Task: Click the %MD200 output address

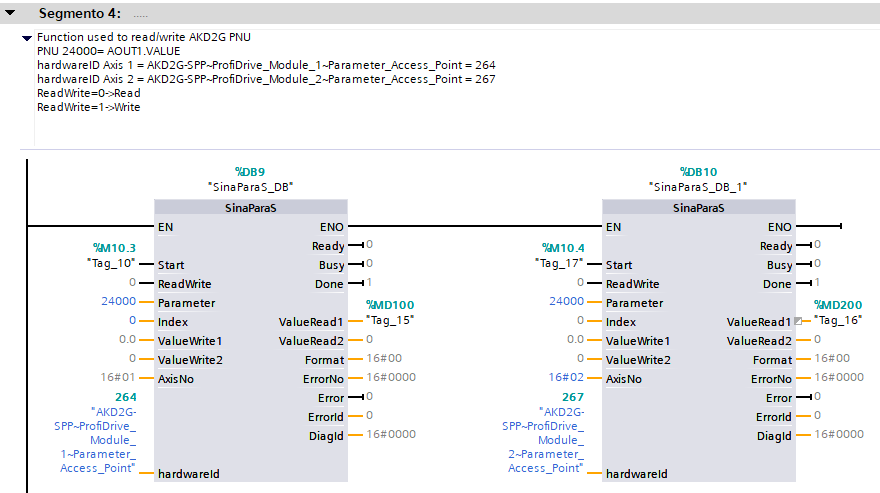Action: pos(838,305)
